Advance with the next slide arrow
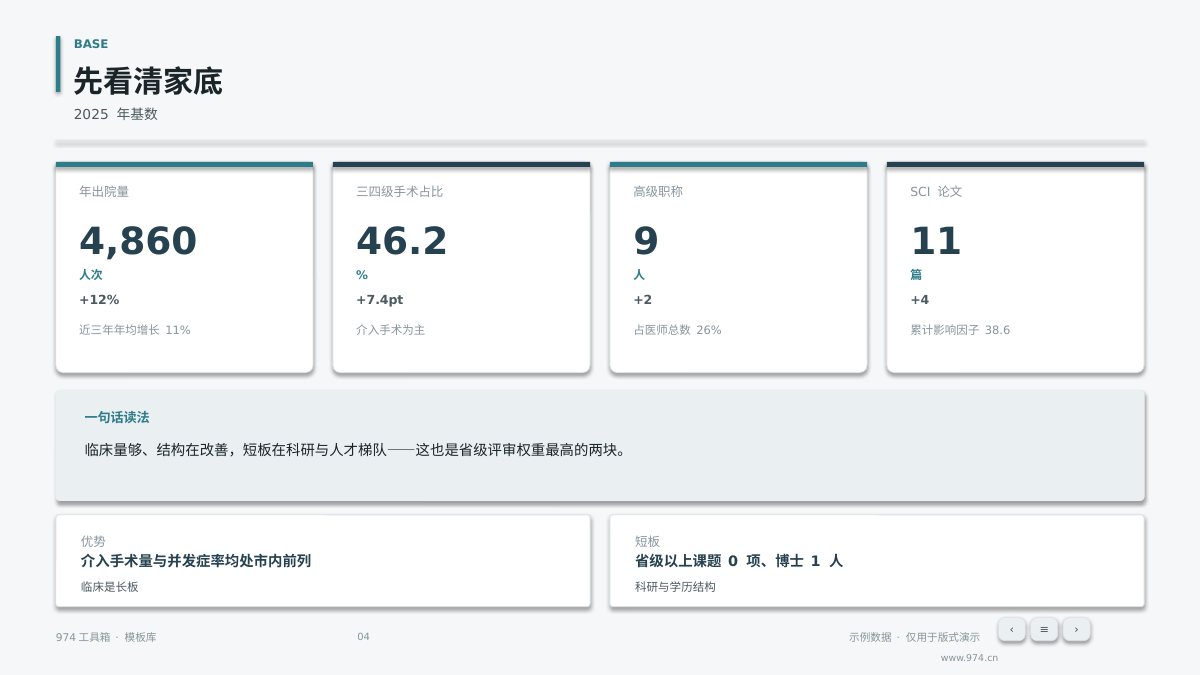The height and width of the screenshot is (675, 1200). pos(1076,629)
